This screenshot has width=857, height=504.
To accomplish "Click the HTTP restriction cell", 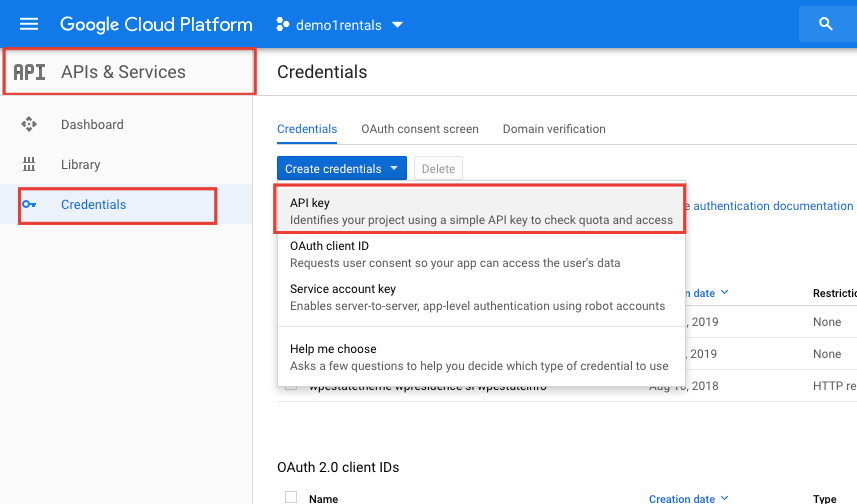I will (835, 386).
